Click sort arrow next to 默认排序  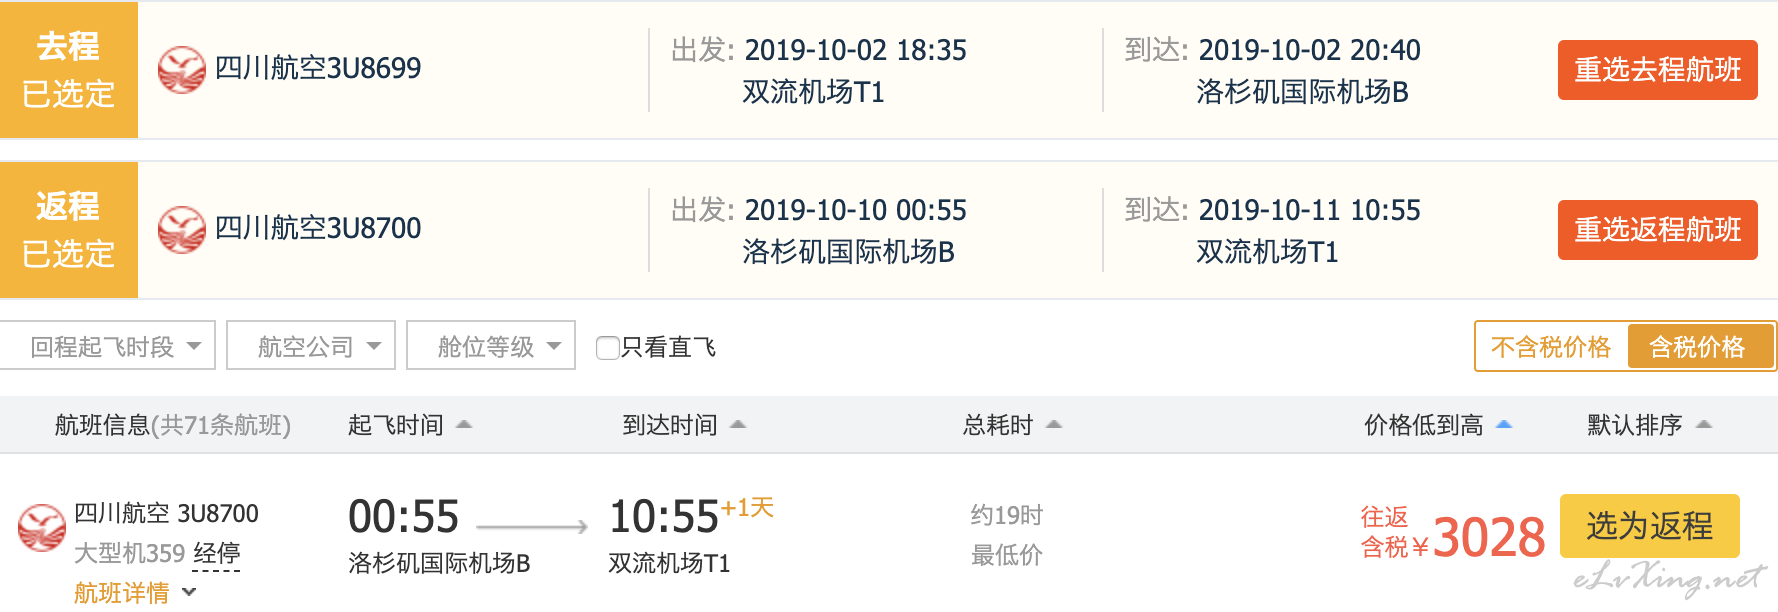(1705, 425)
